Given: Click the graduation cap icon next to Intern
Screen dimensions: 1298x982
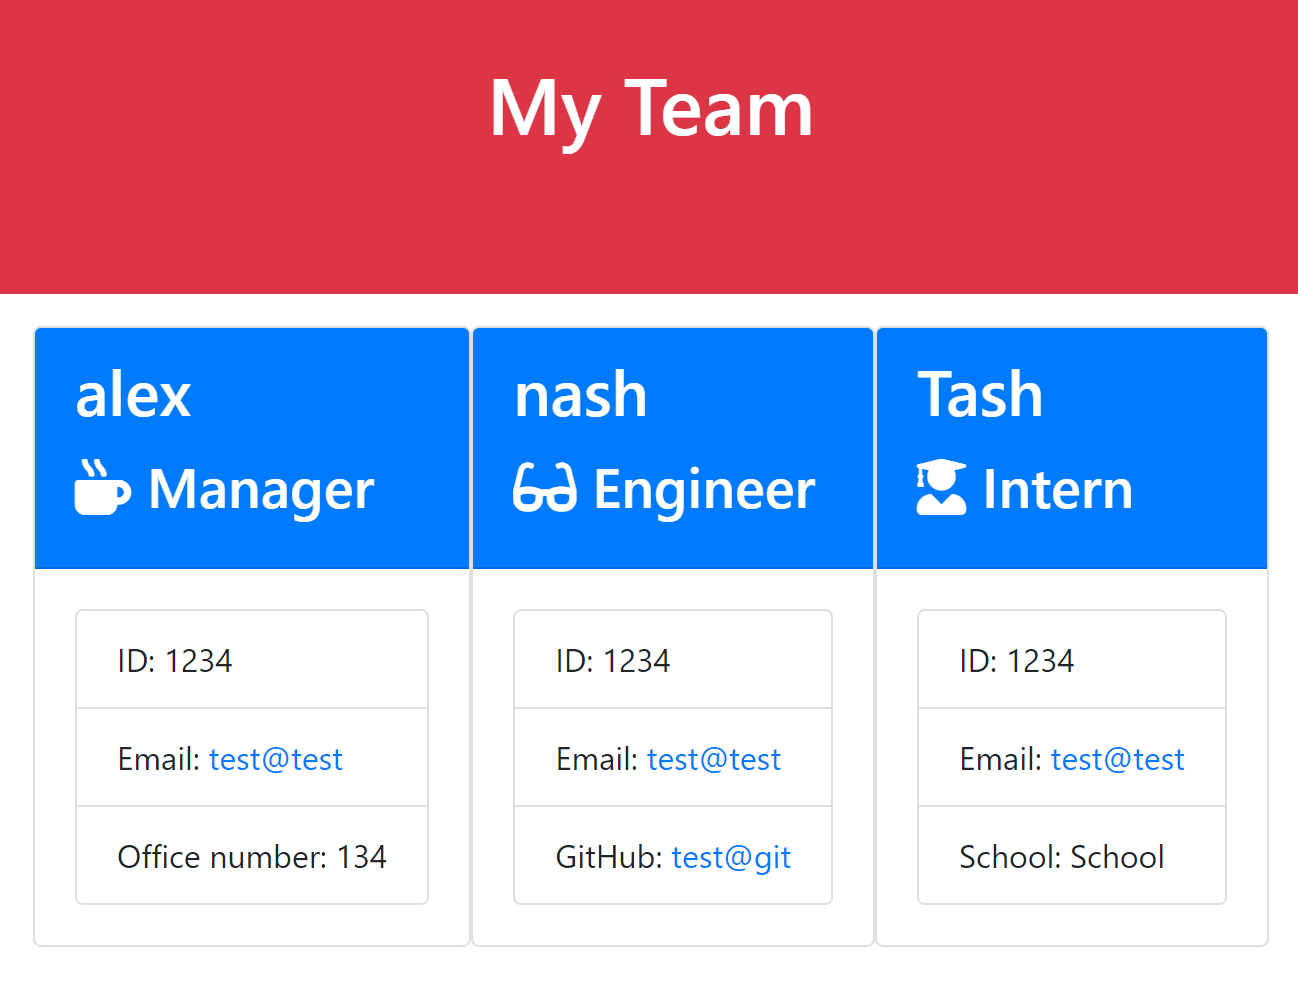Looking at the screenshot, I should 941,489.
